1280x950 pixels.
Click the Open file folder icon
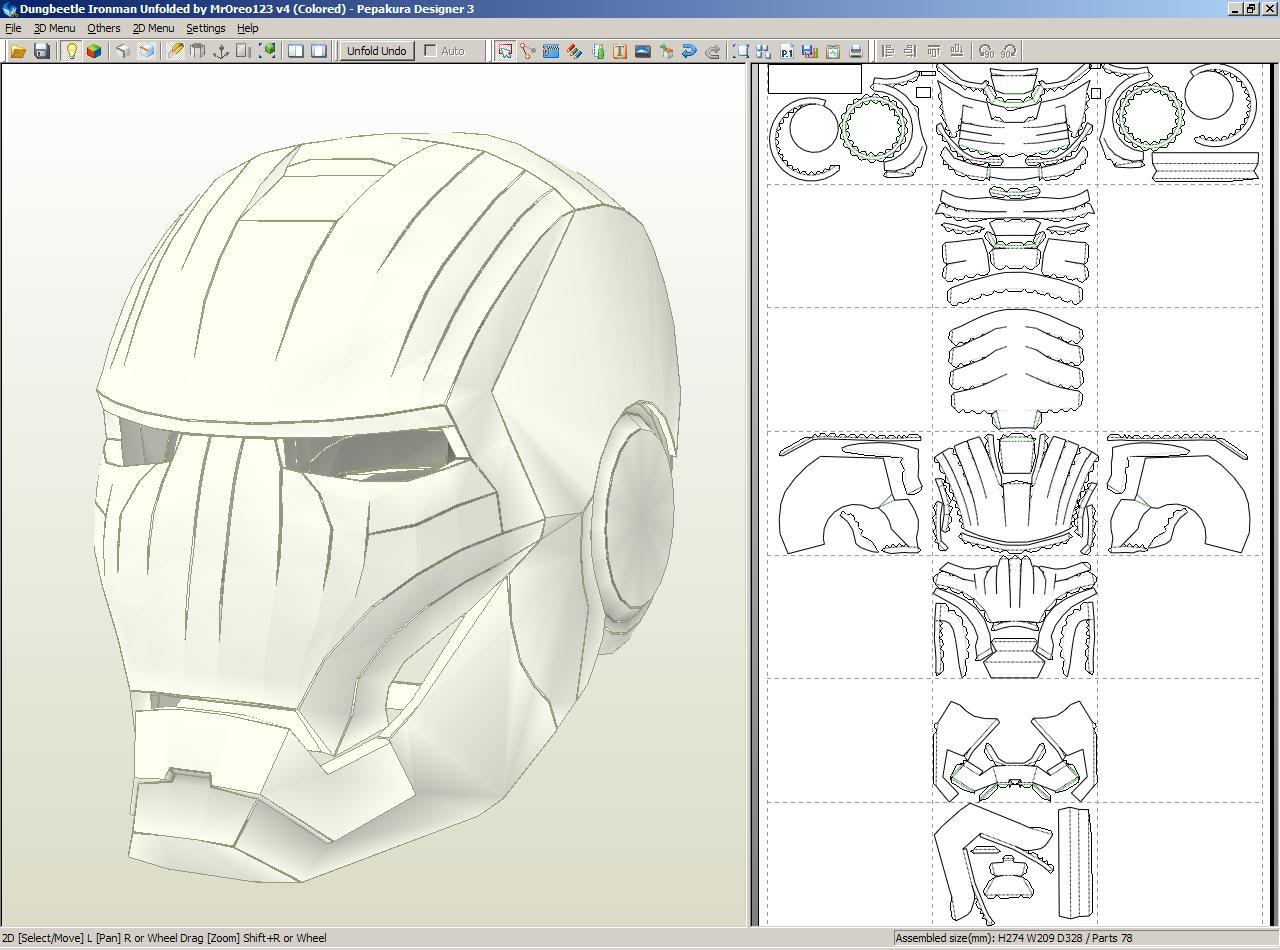pos(18,51)
